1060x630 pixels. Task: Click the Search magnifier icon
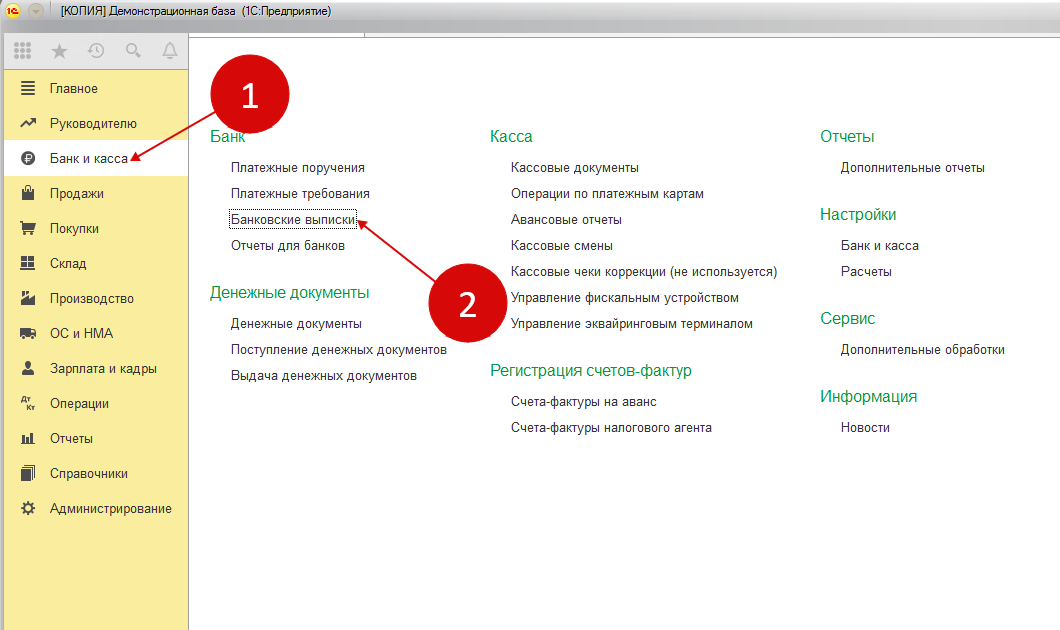point(133,51)
